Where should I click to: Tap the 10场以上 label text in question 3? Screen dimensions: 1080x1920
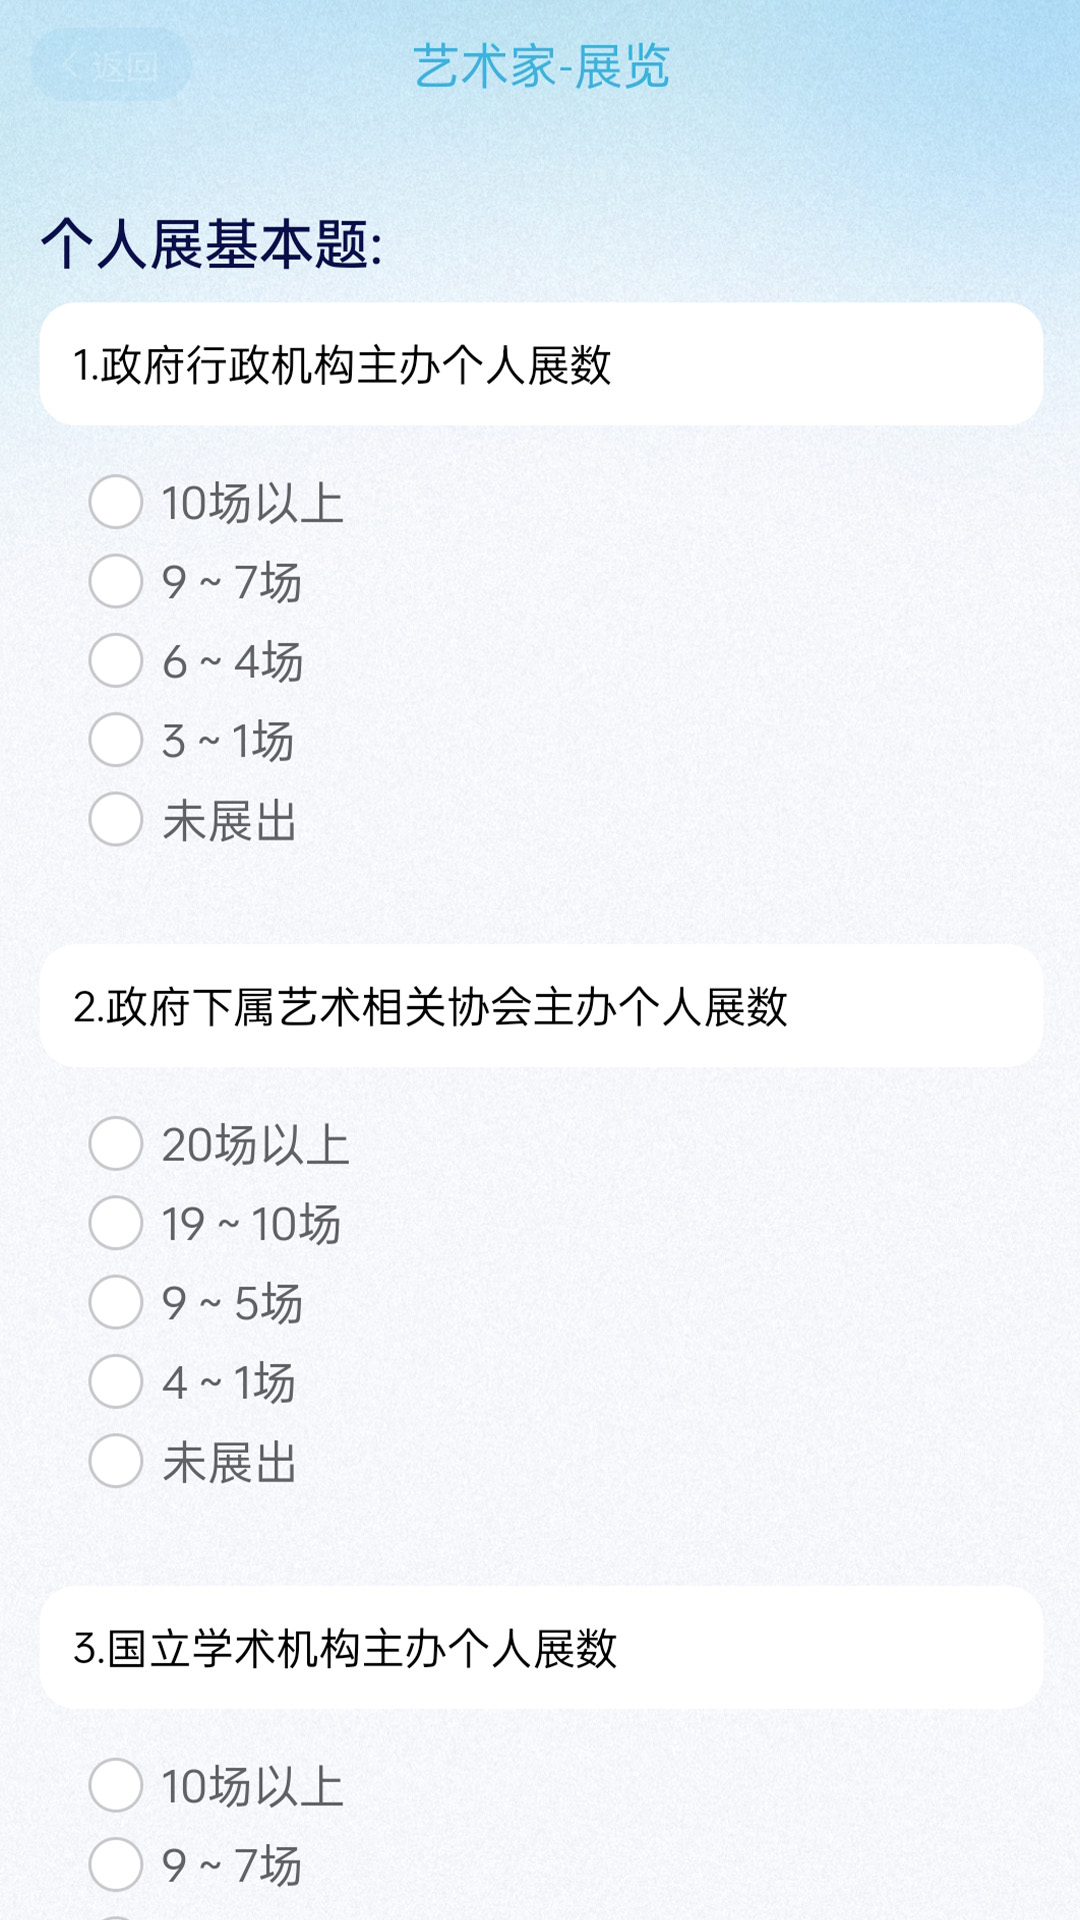253,1787
